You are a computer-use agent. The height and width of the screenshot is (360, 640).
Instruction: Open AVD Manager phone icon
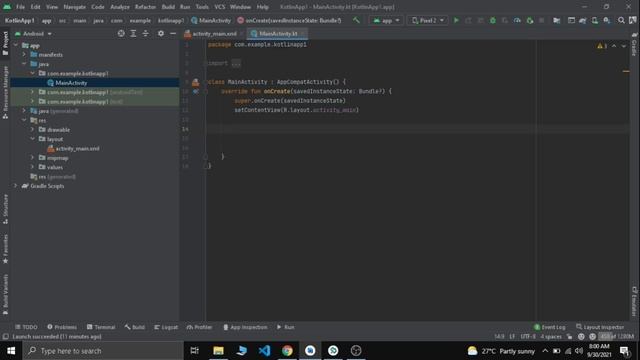click(595, 20)
